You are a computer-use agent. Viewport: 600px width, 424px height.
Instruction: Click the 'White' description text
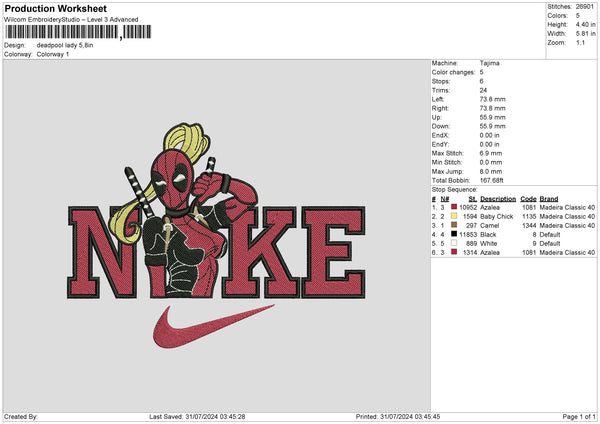pos(489,243)
